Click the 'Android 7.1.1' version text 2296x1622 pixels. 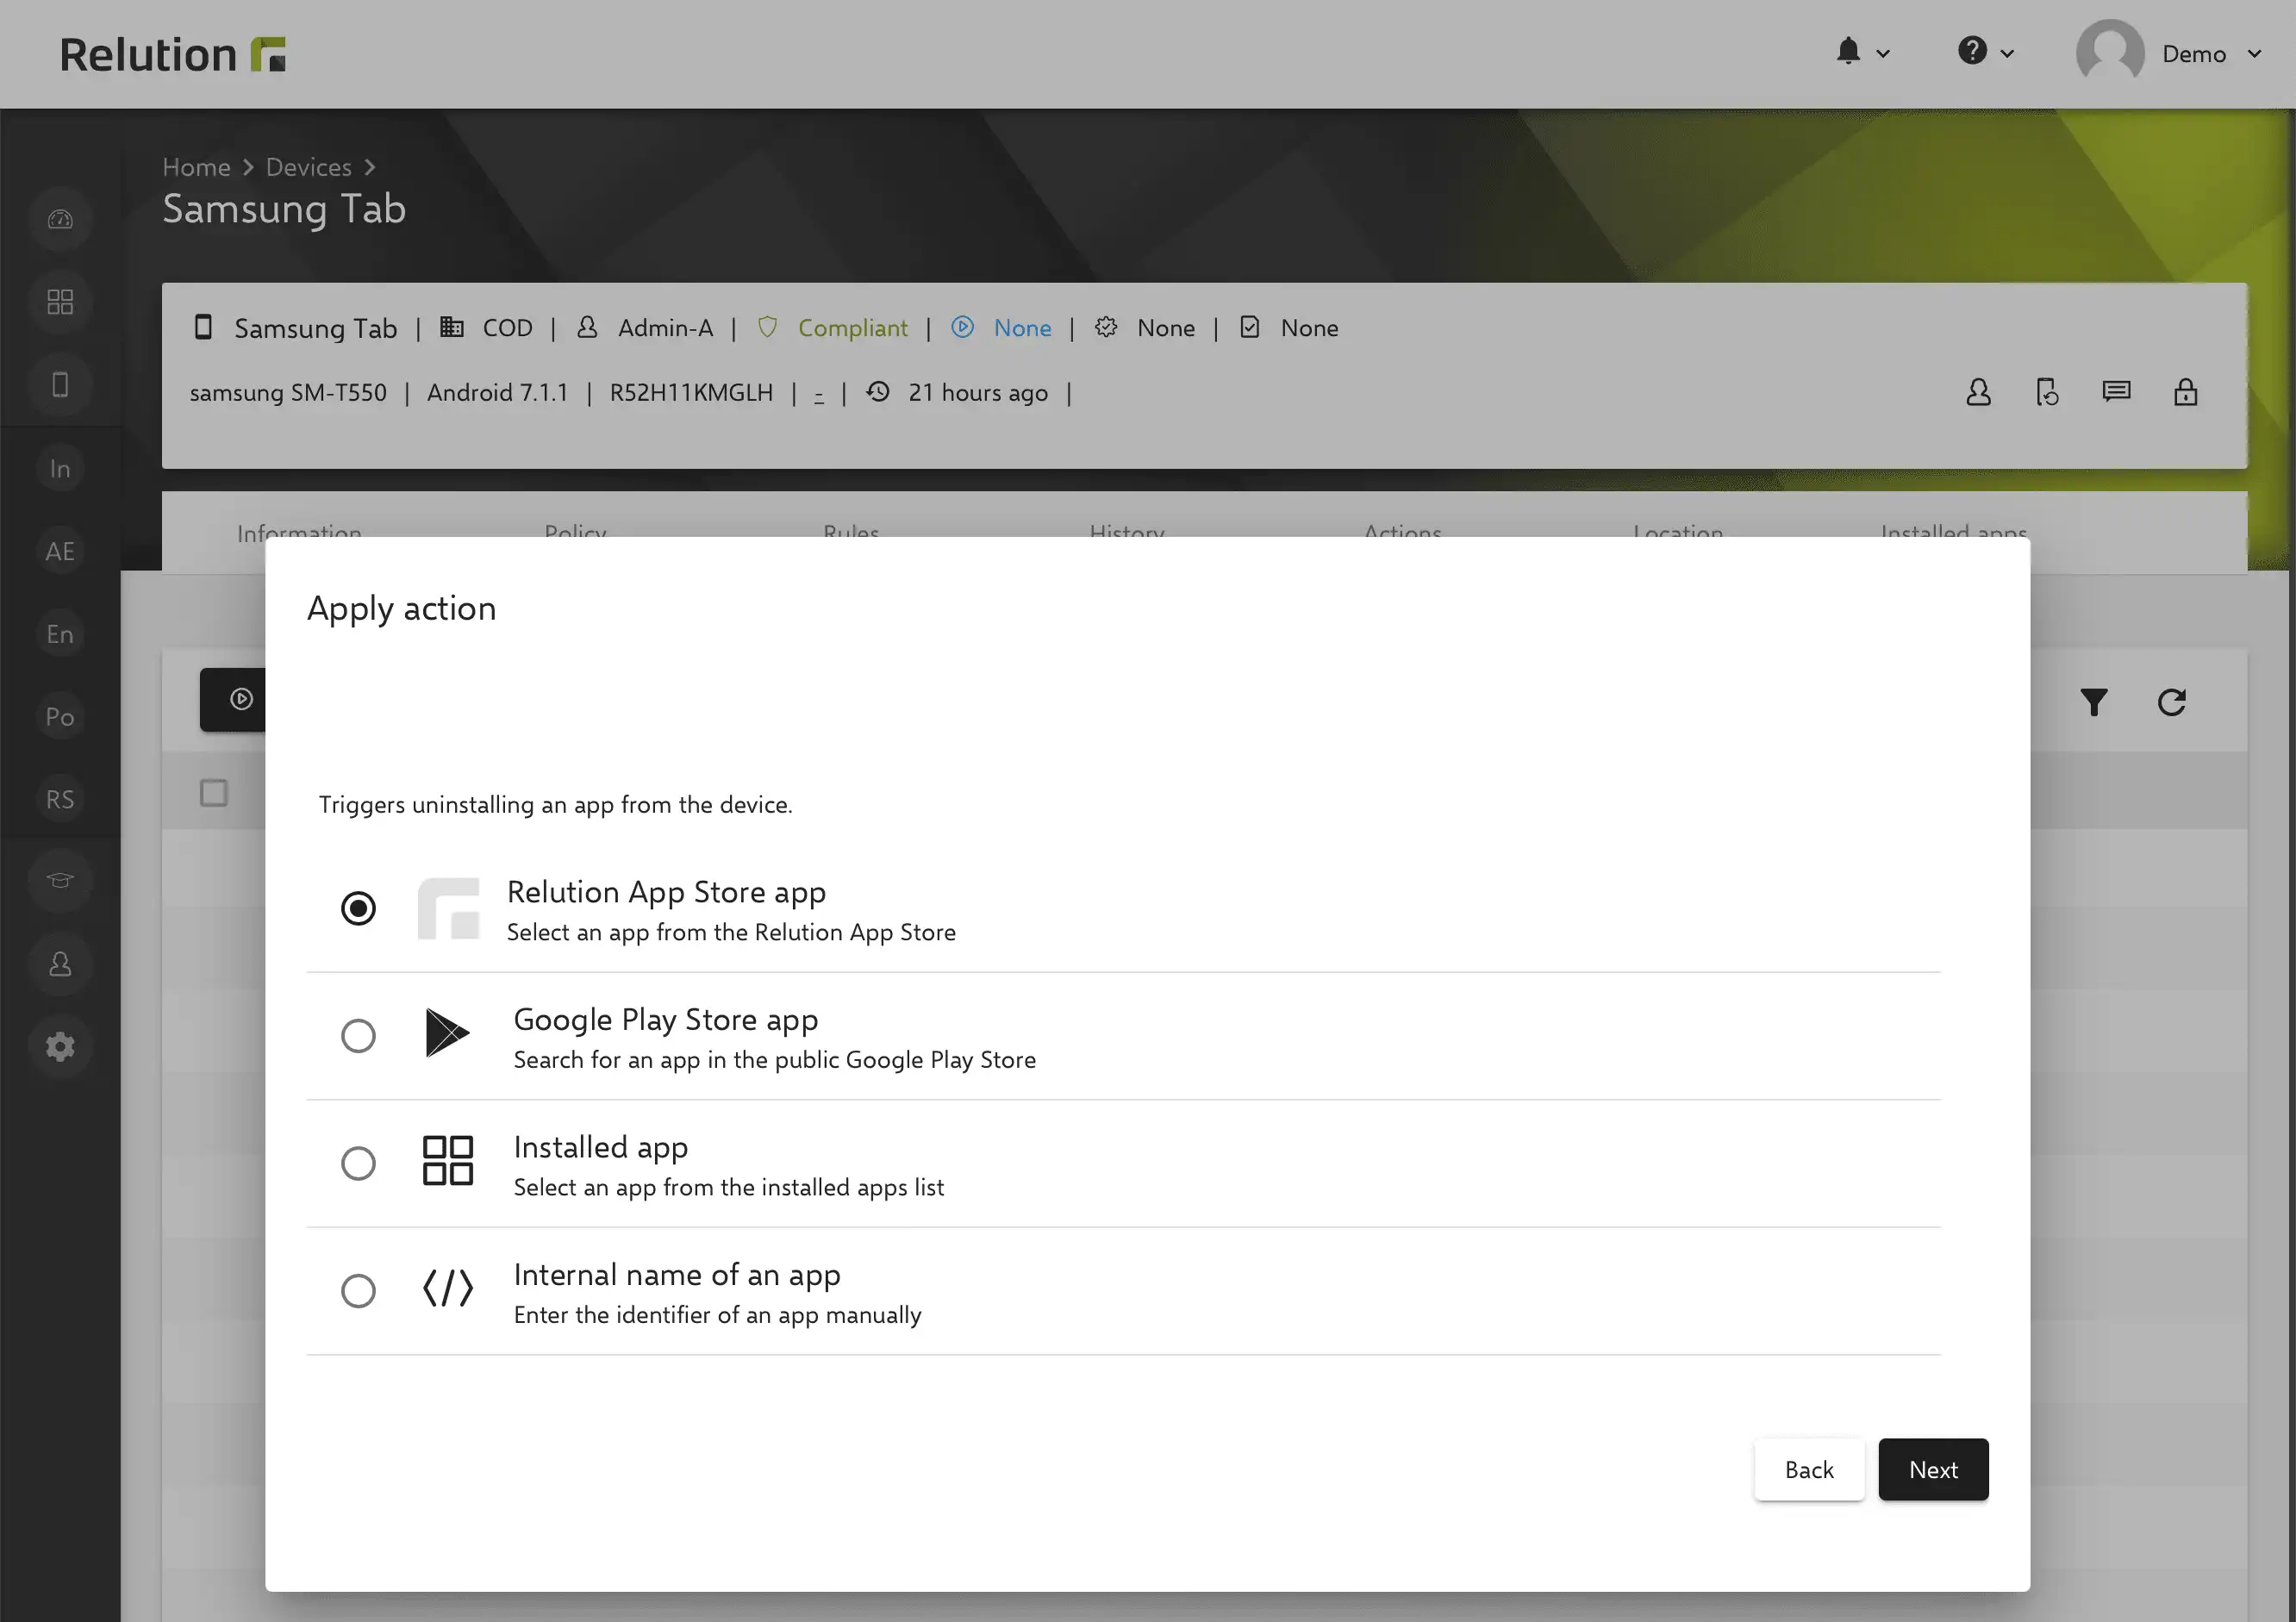497,393
